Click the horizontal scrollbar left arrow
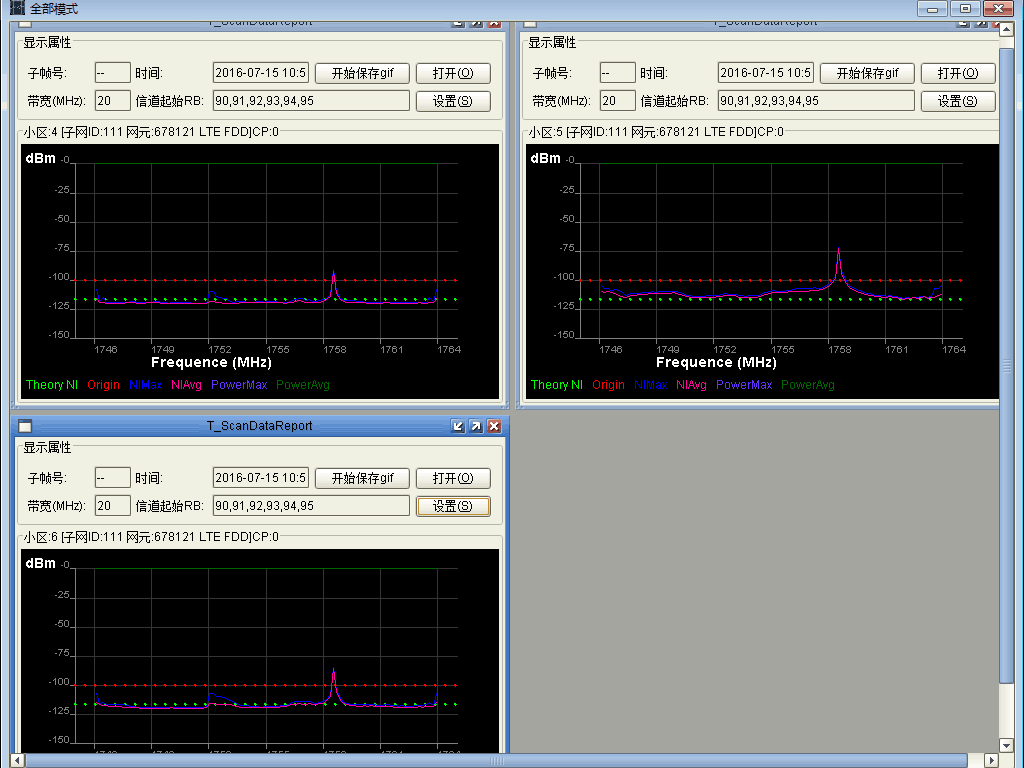1024x768 pixels. click(x=18, y=760)
